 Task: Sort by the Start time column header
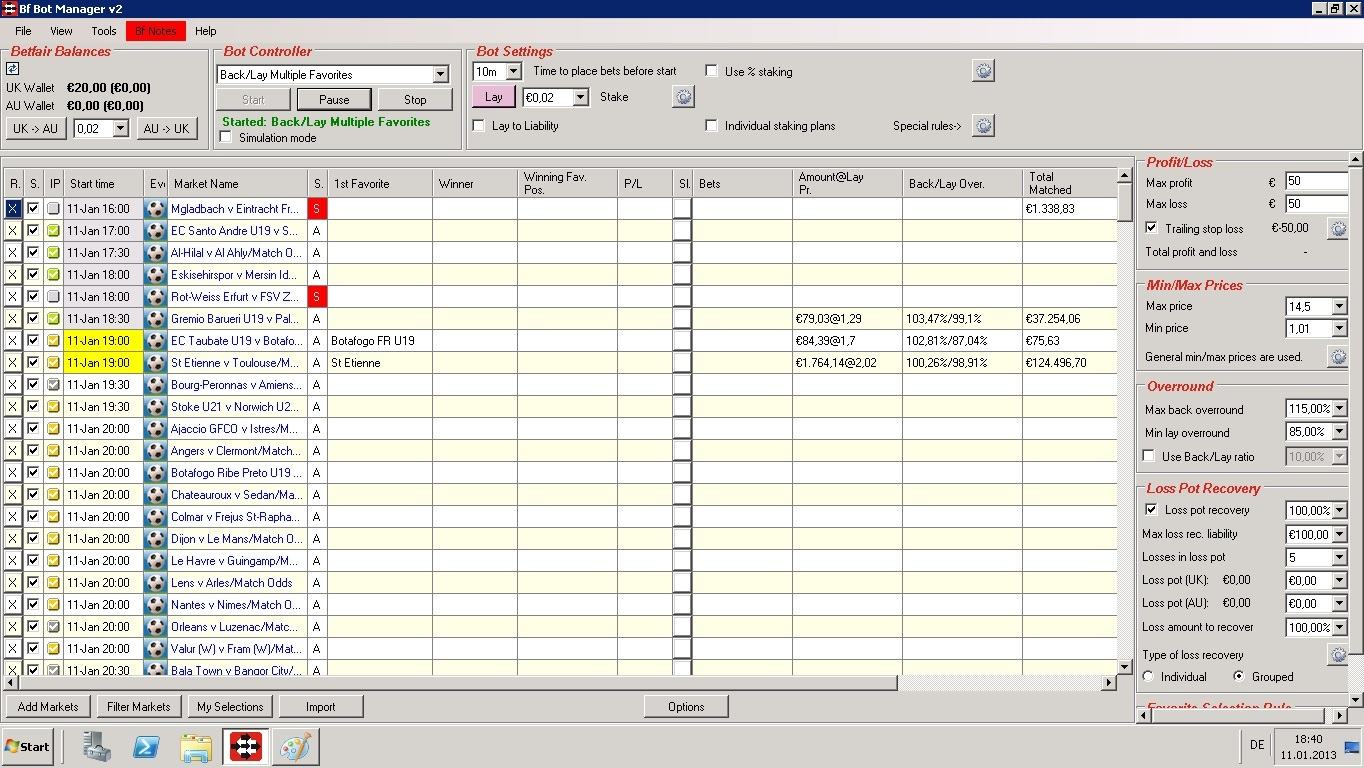tap(104, 183)
